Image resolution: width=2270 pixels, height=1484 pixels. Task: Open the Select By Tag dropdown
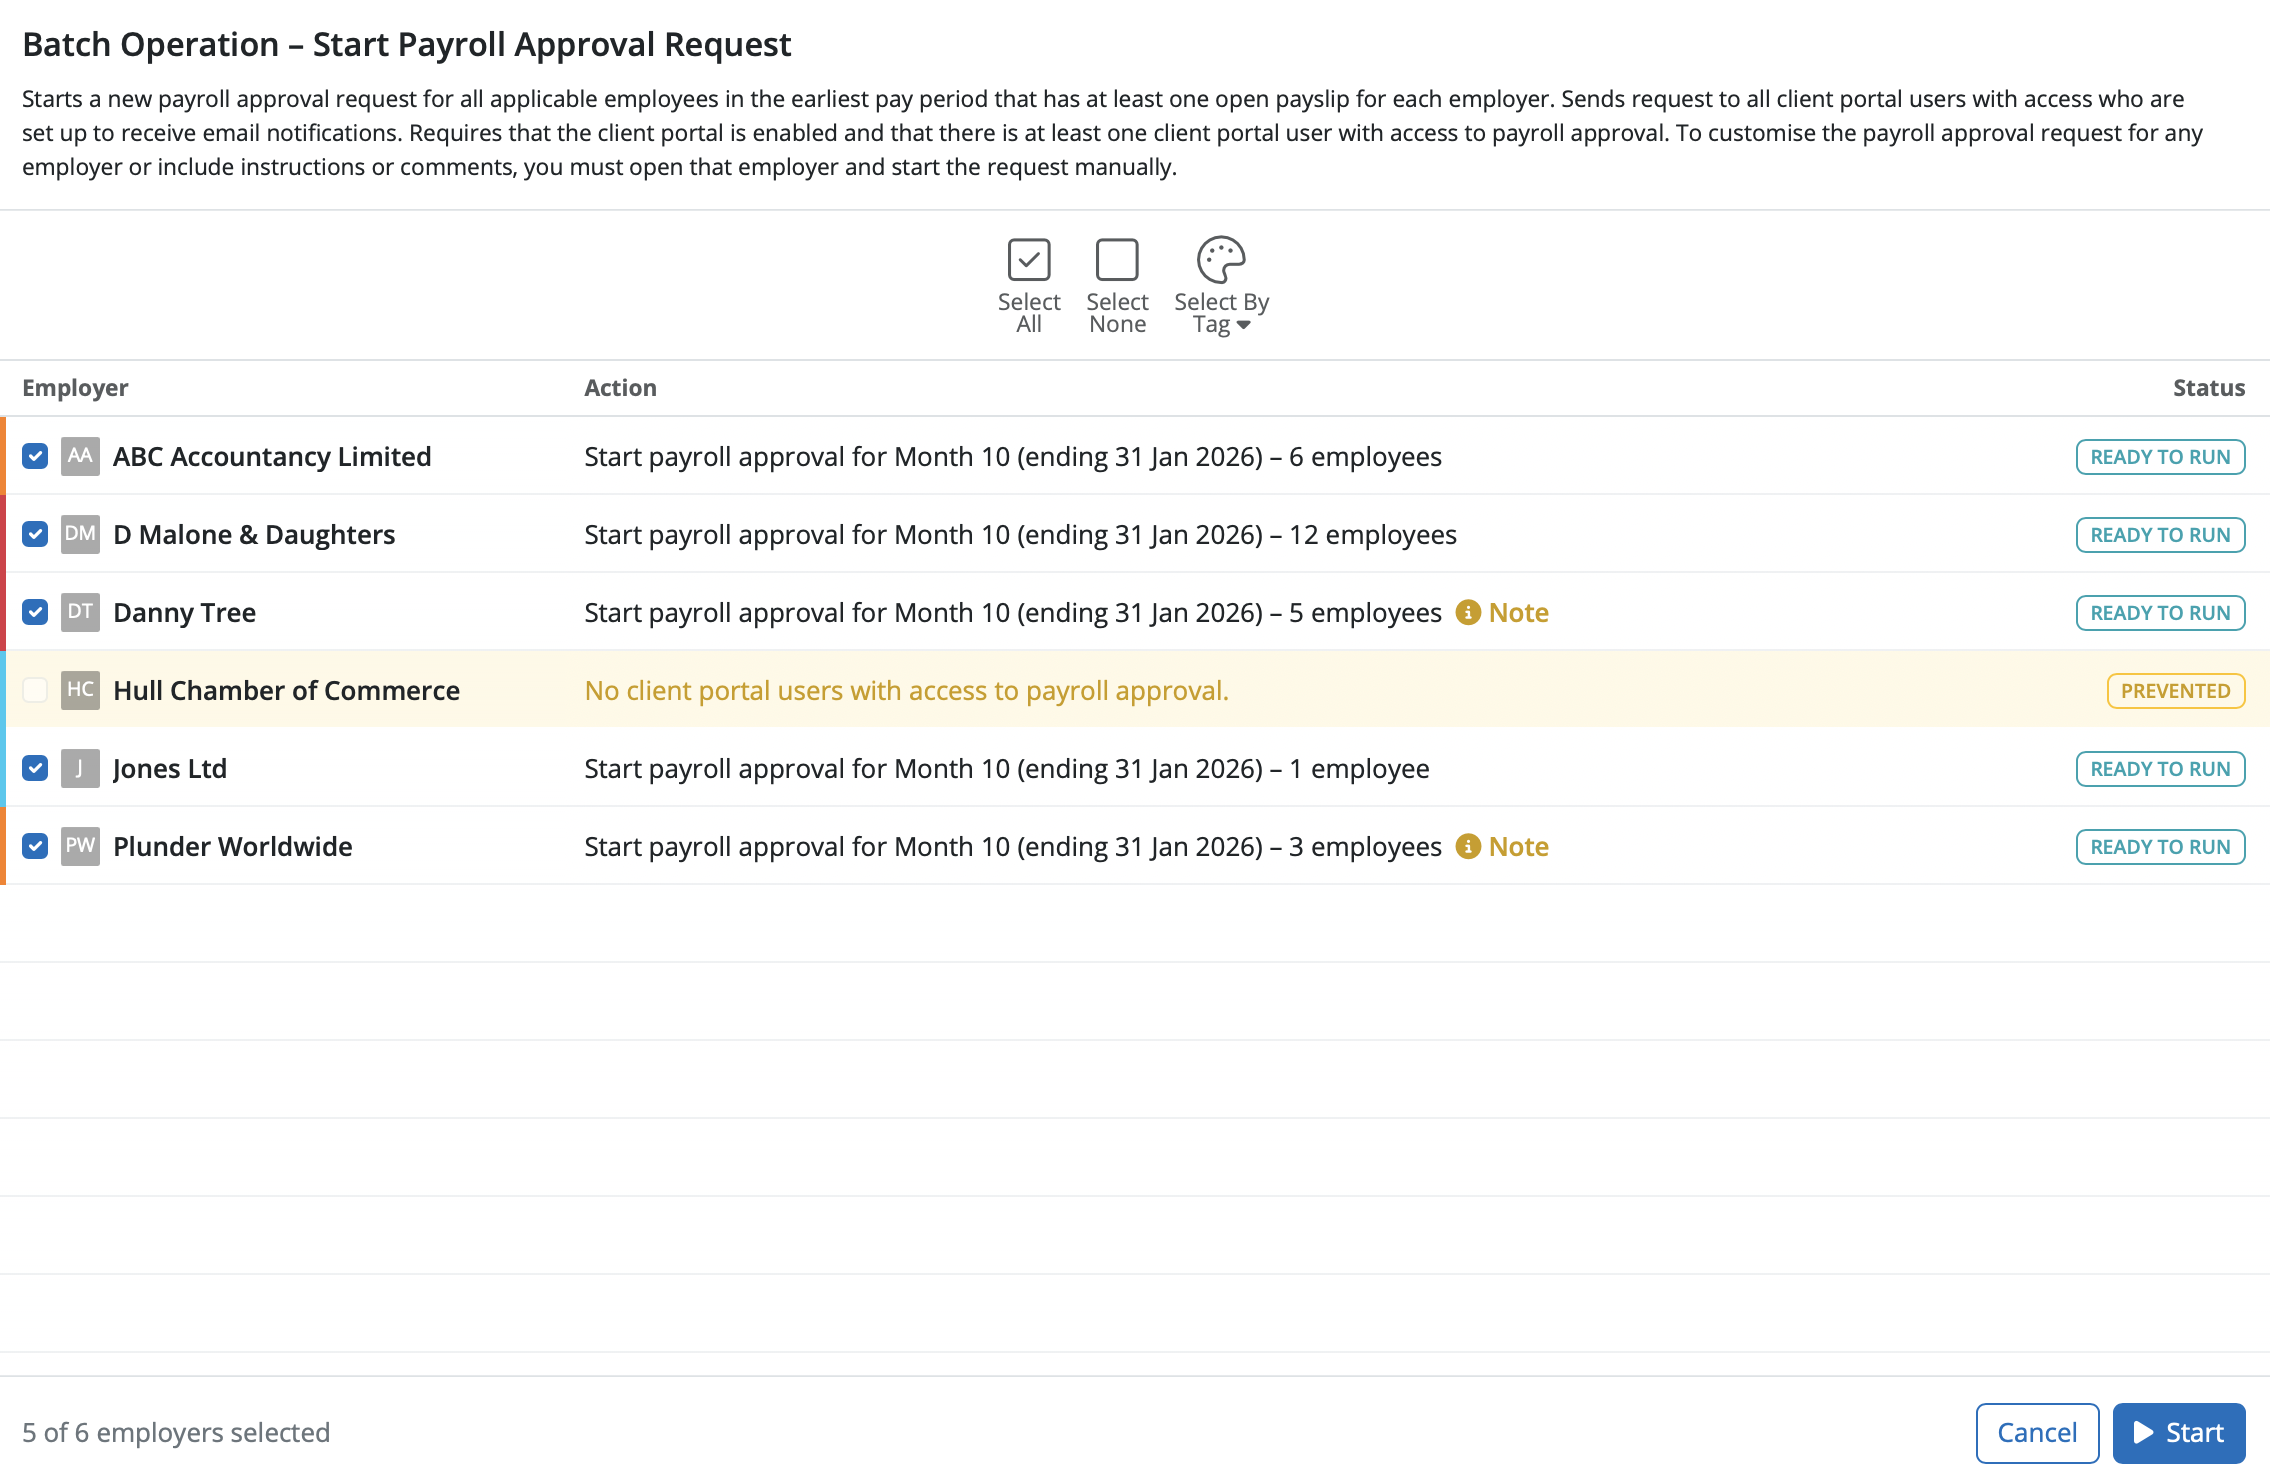click(x=1221, y=285)
